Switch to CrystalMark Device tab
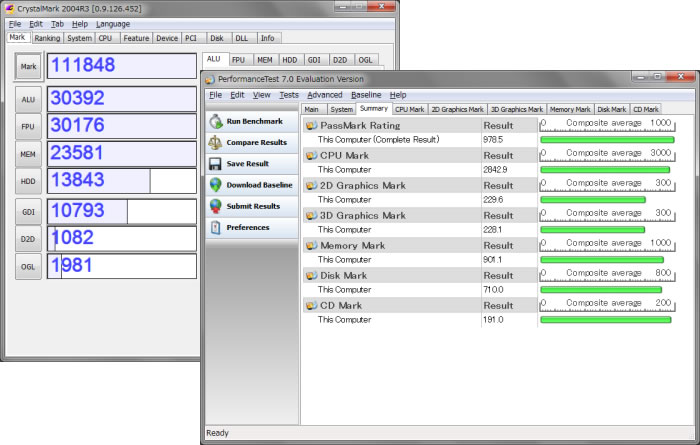The image size is (700, 445). 167,38
